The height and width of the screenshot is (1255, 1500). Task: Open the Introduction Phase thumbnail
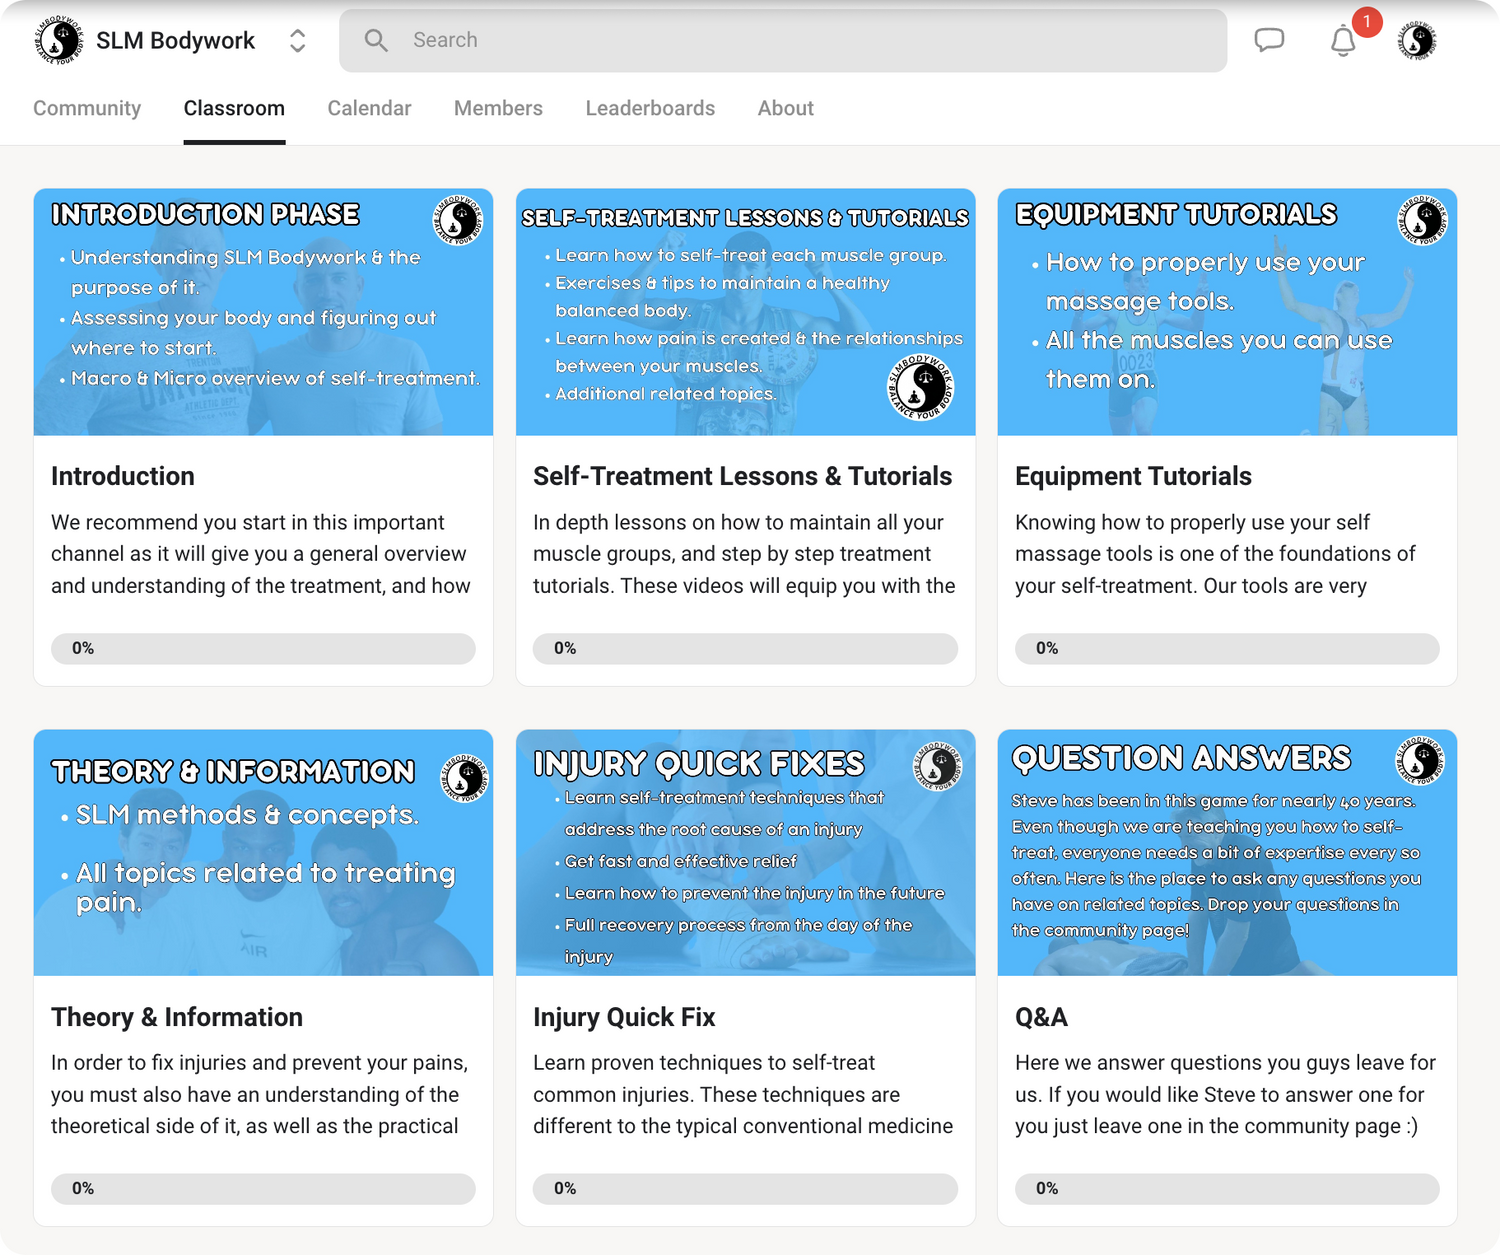[263, 312]
